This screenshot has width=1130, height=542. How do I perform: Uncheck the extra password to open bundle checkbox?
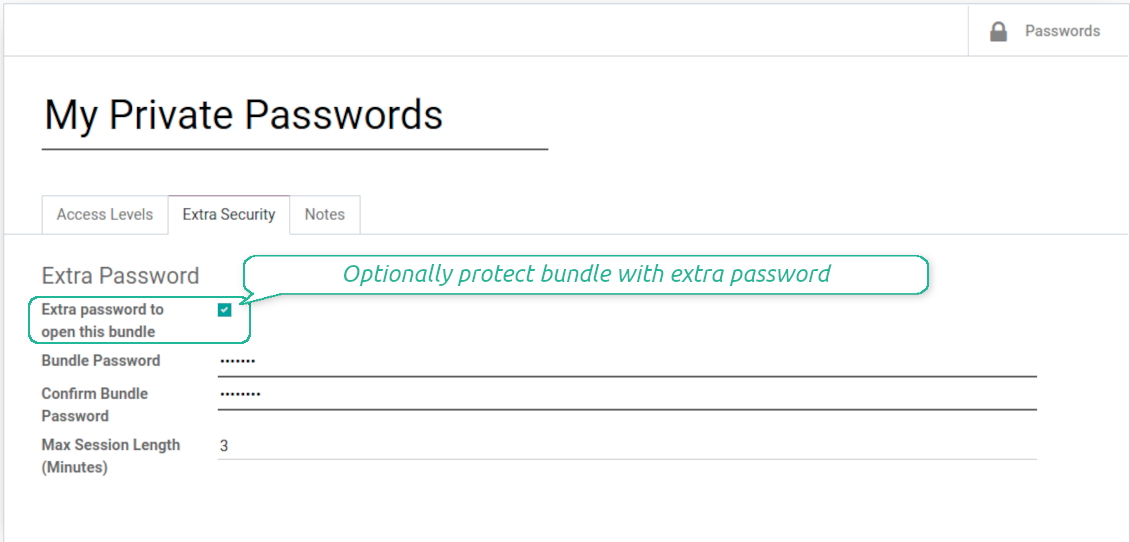tap(224, 310)
